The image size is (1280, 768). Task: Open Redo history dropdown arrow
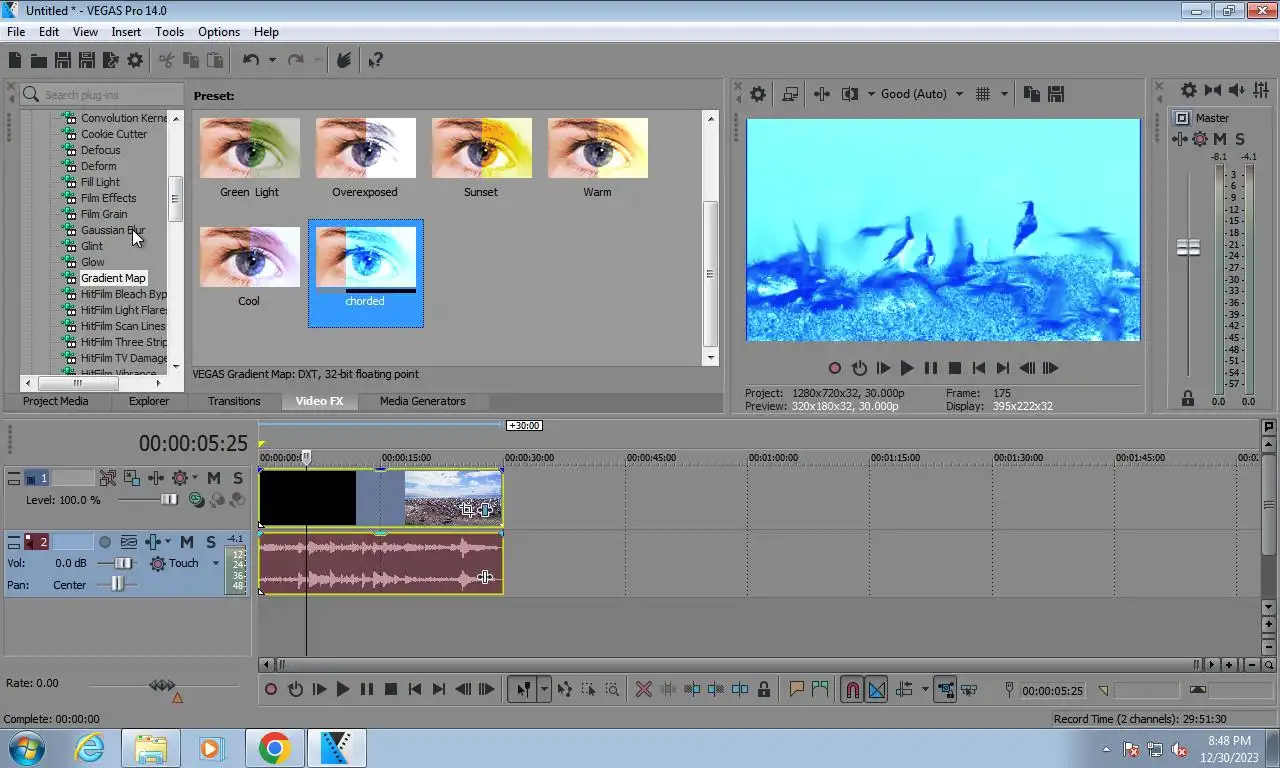[317, 60]
